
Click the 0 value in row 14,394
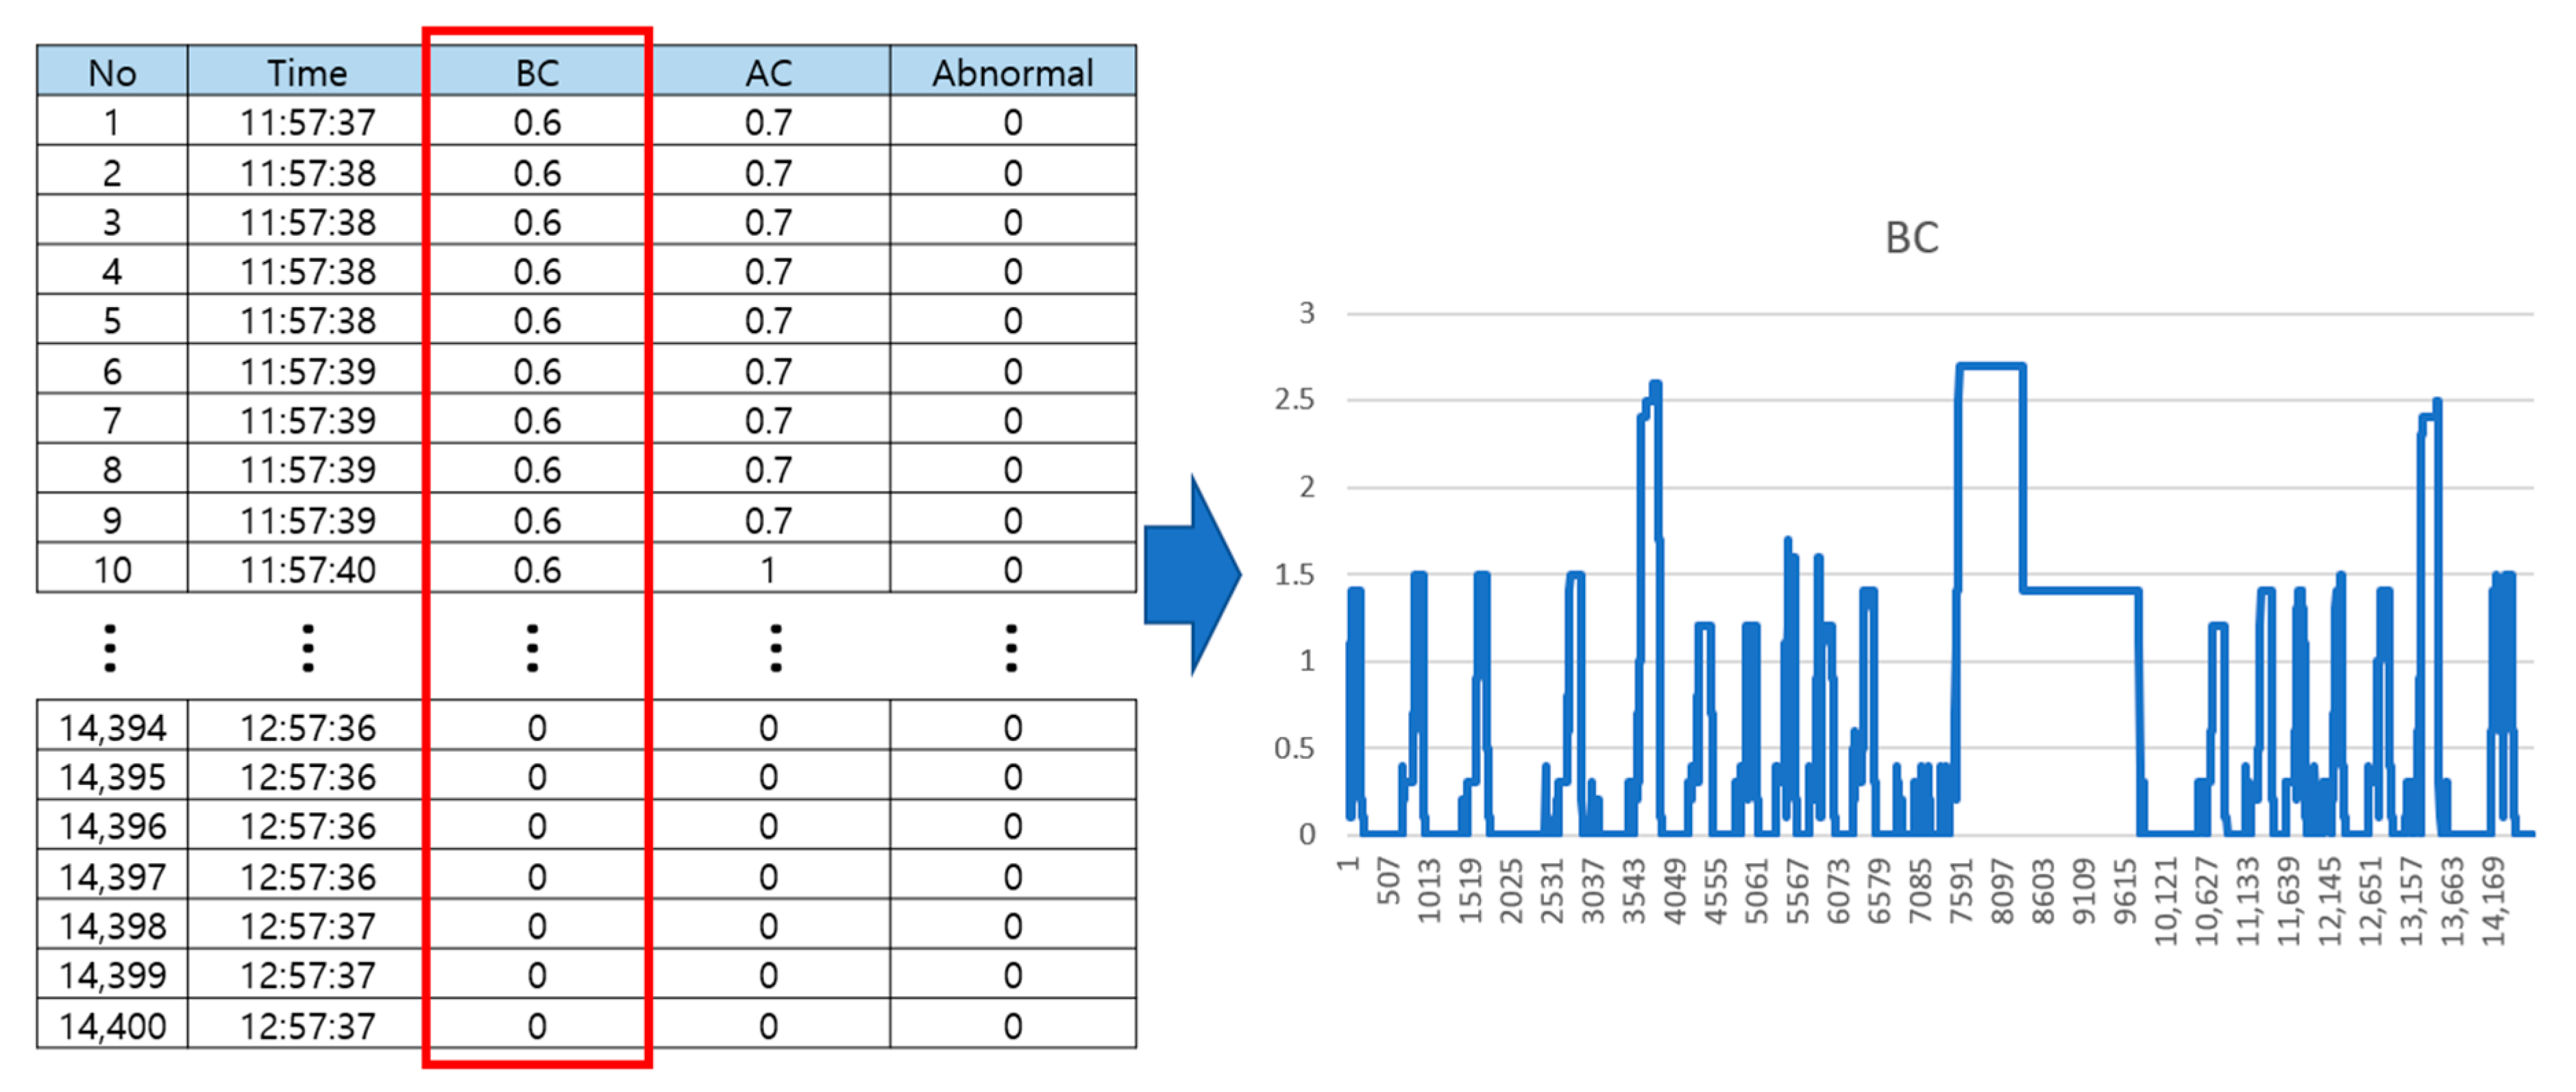click(536, 727)
